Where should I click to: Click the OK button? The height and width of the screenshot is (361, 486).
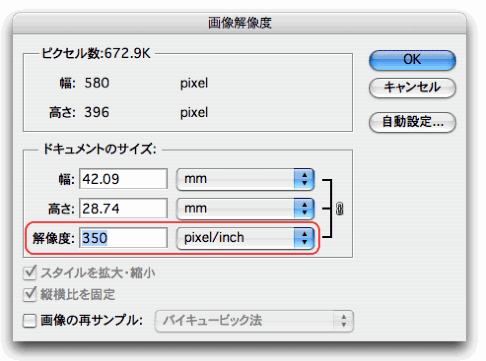(x=412, y=60)
